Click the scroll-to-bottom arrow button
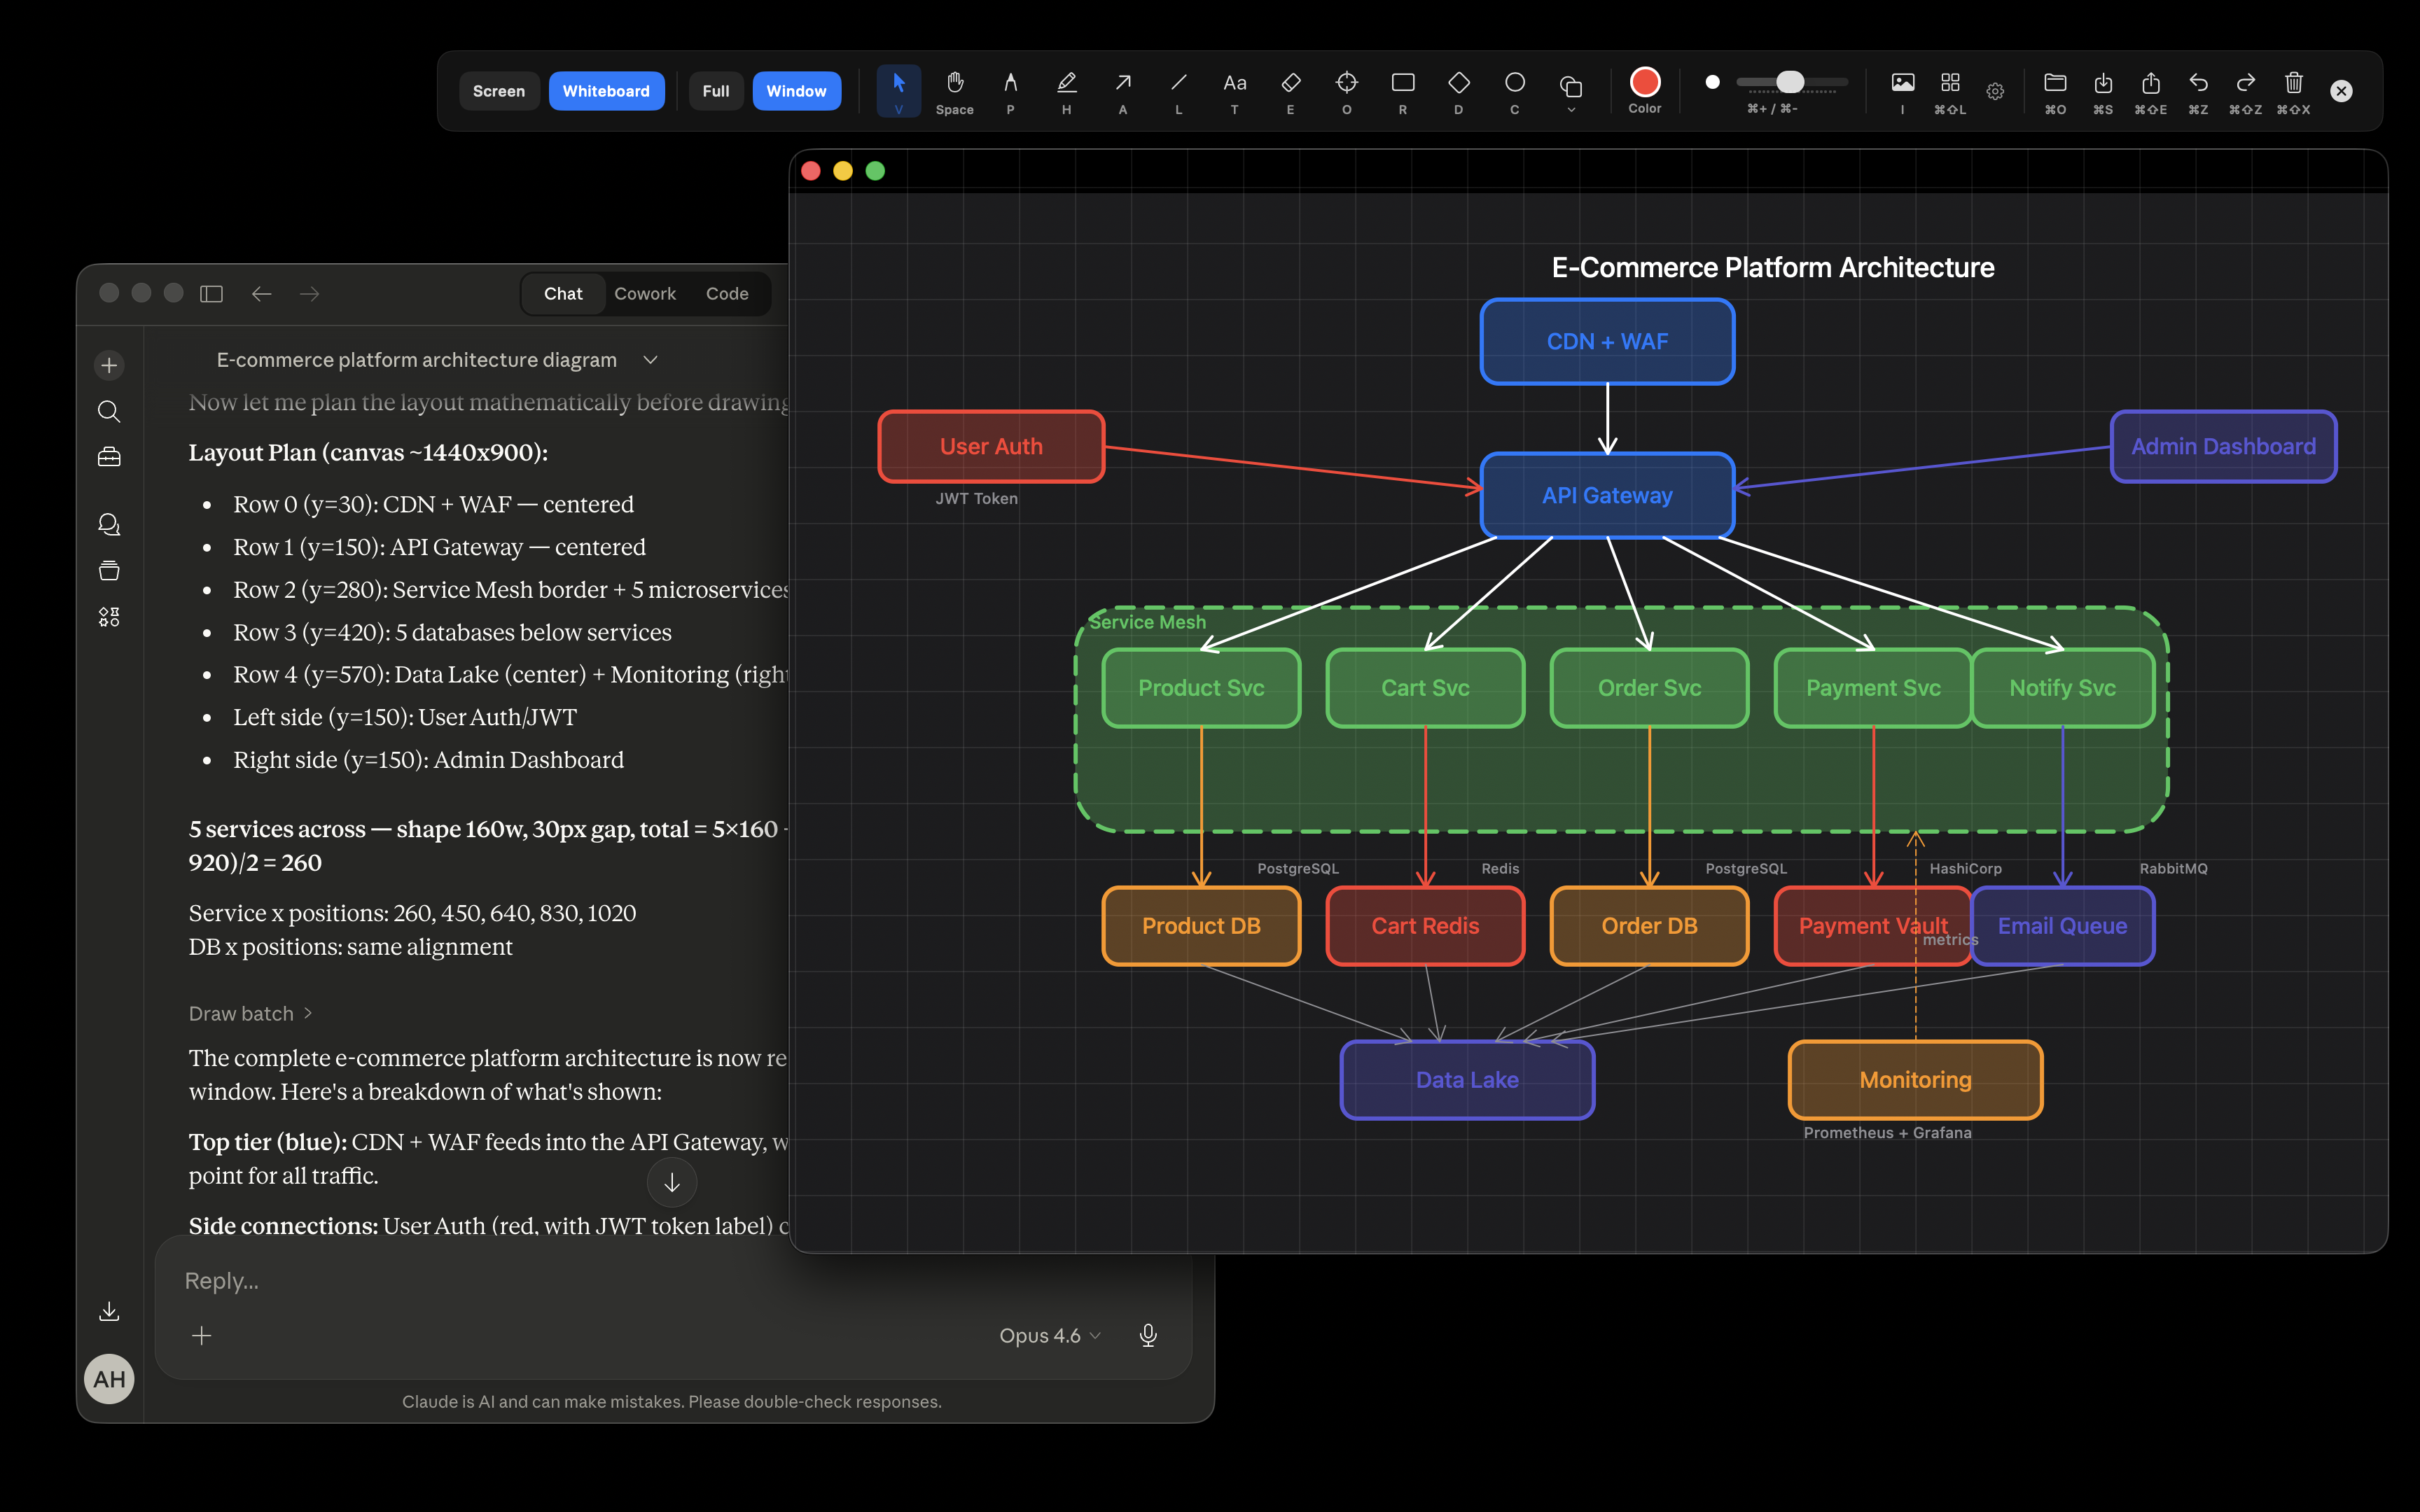The width and height of the screenshot is (2420, 1512). 672,1182
